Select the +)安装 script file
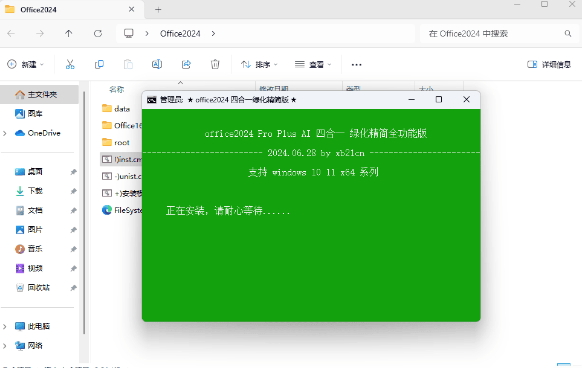The width and height of the screenshot is (582, 368). tap(121, 193)
